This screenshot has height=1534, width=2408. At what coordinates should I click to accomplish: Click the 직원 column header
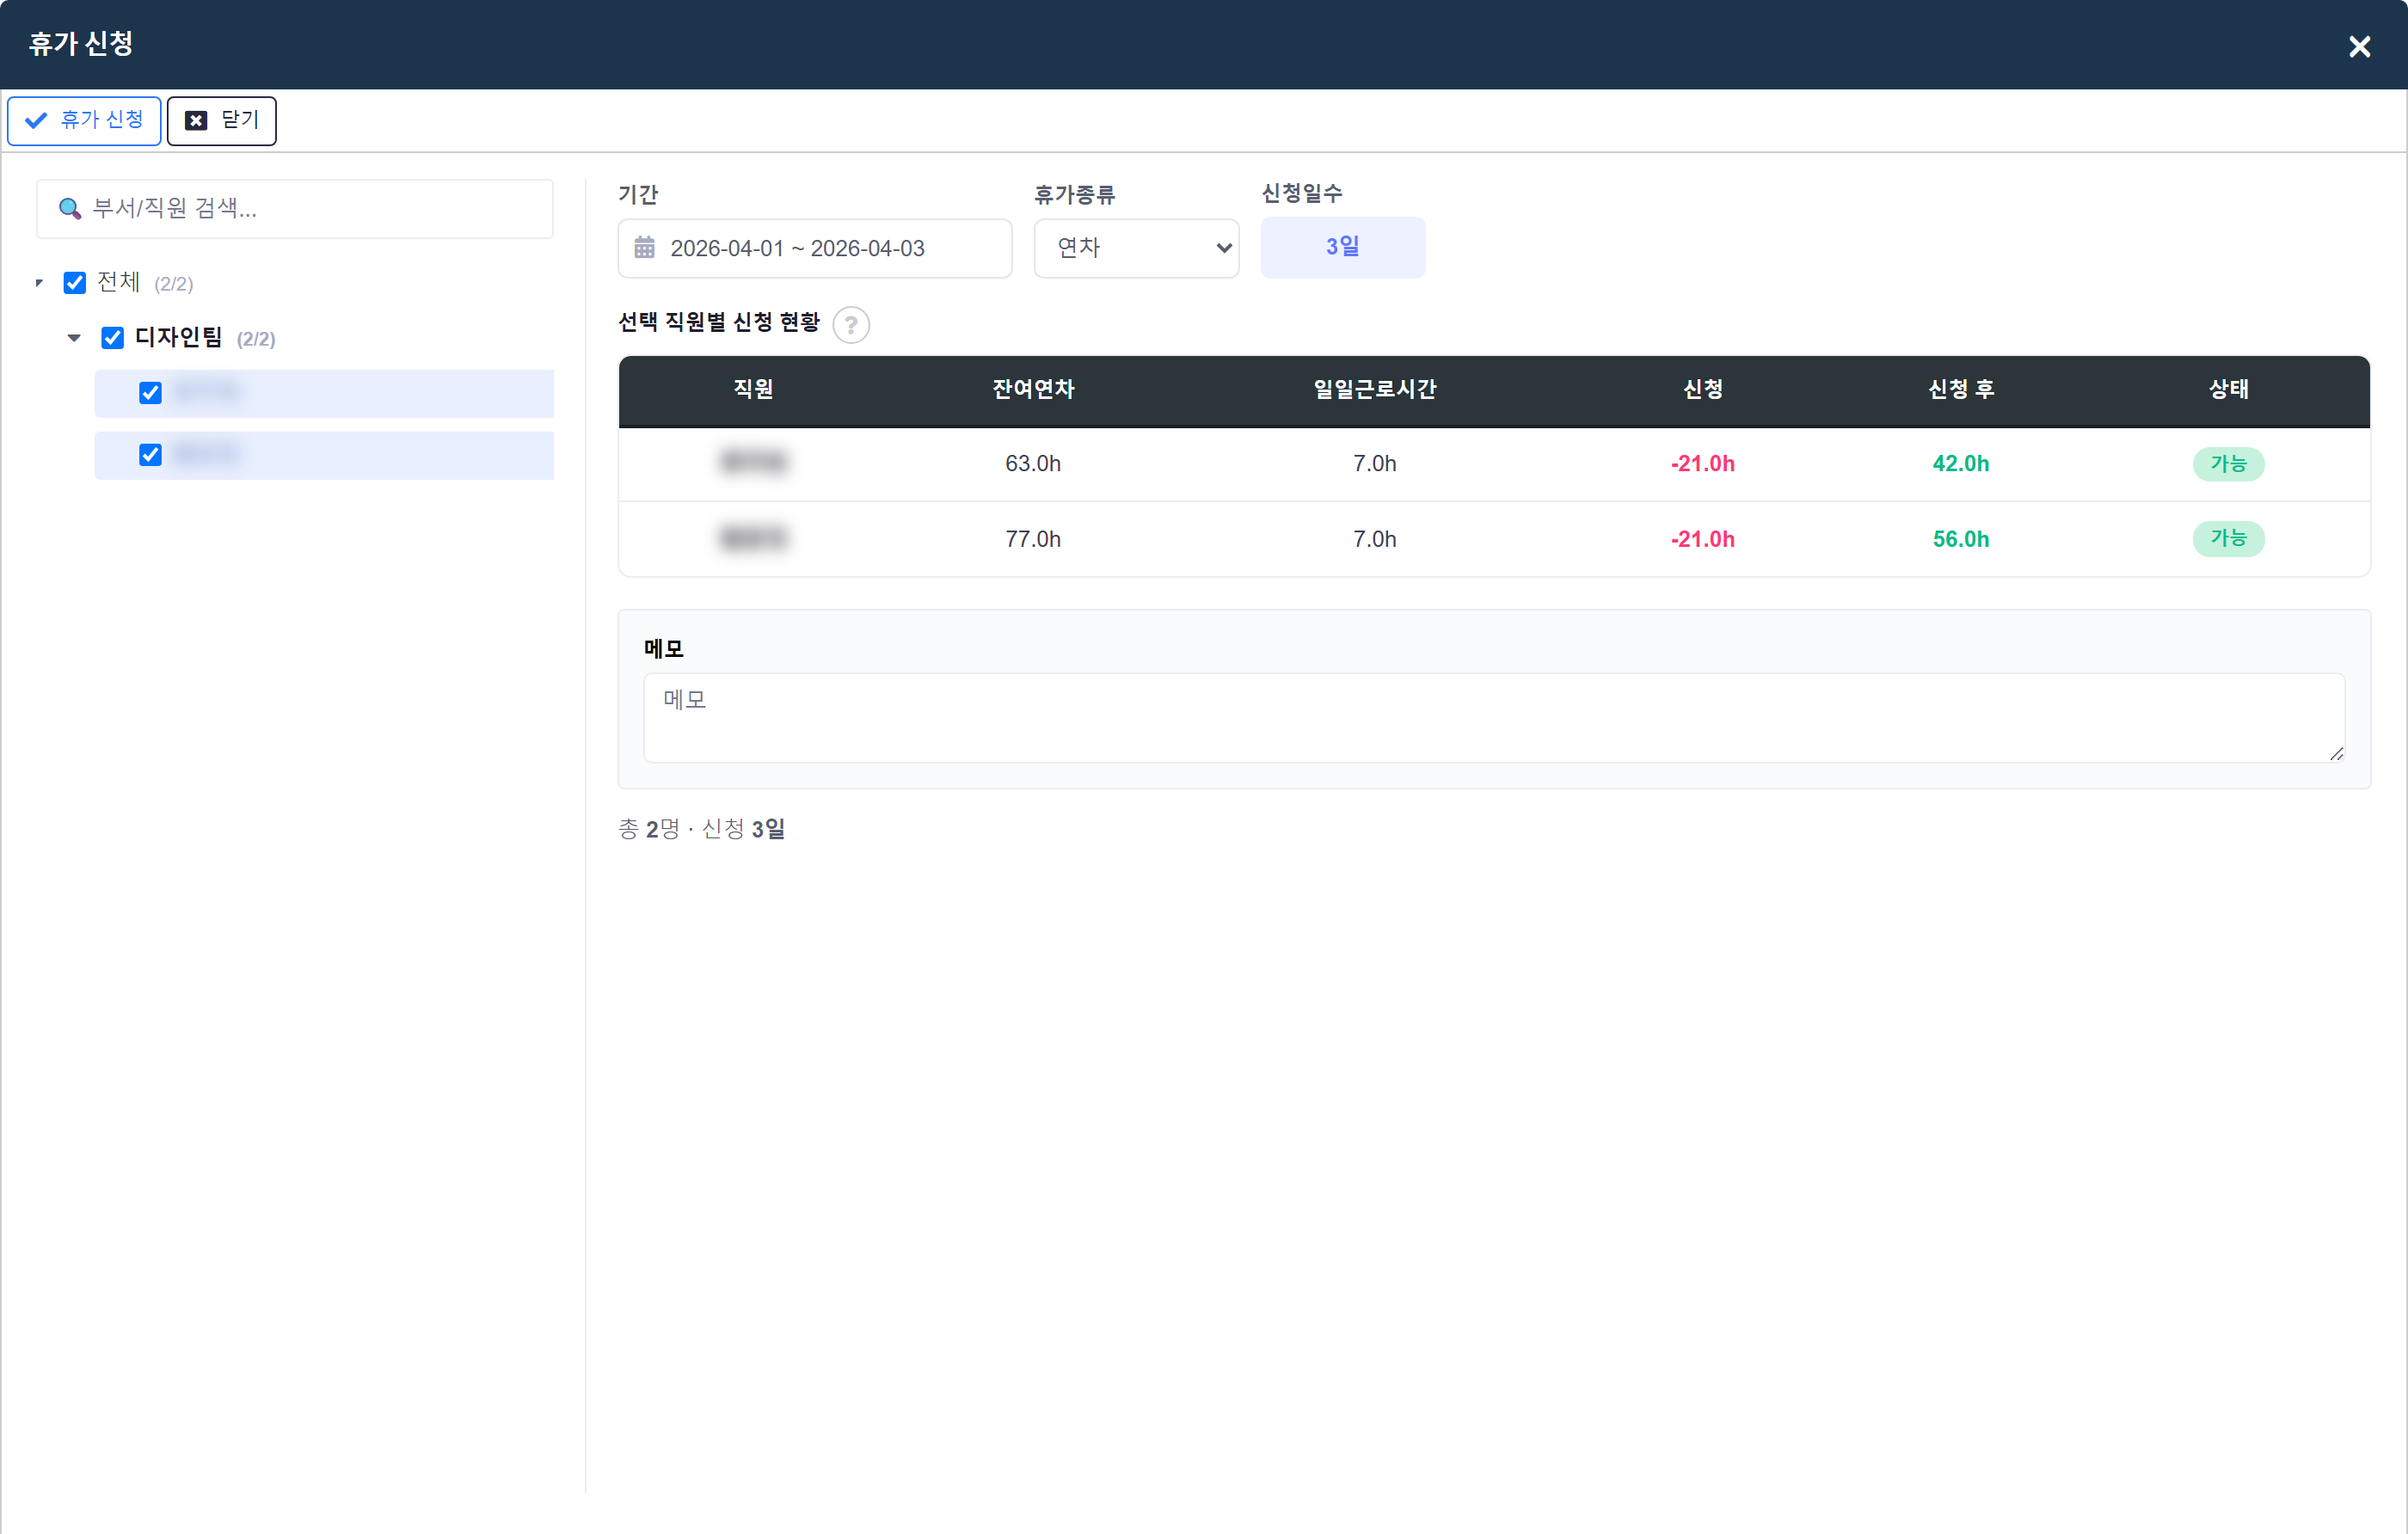pos(753,389)
